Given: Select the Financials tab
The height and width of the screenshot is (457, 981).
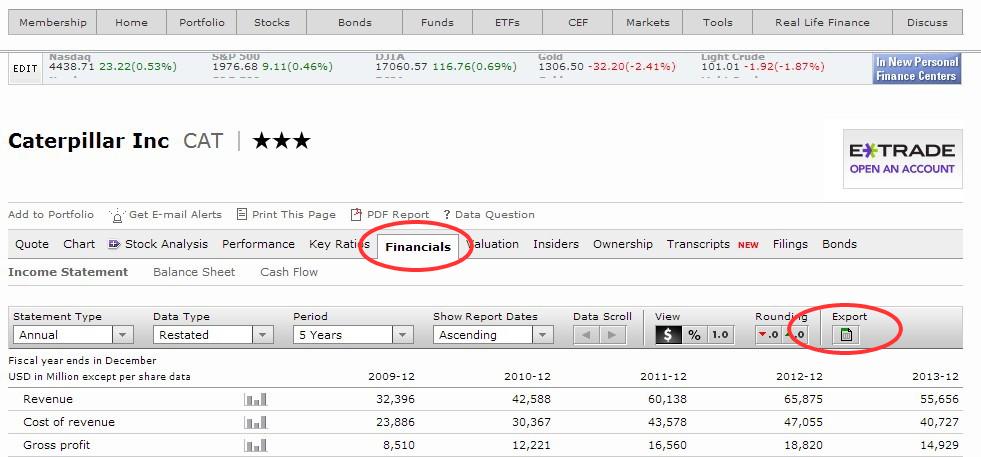Looking at the screenshot, I should click(418, 247).
